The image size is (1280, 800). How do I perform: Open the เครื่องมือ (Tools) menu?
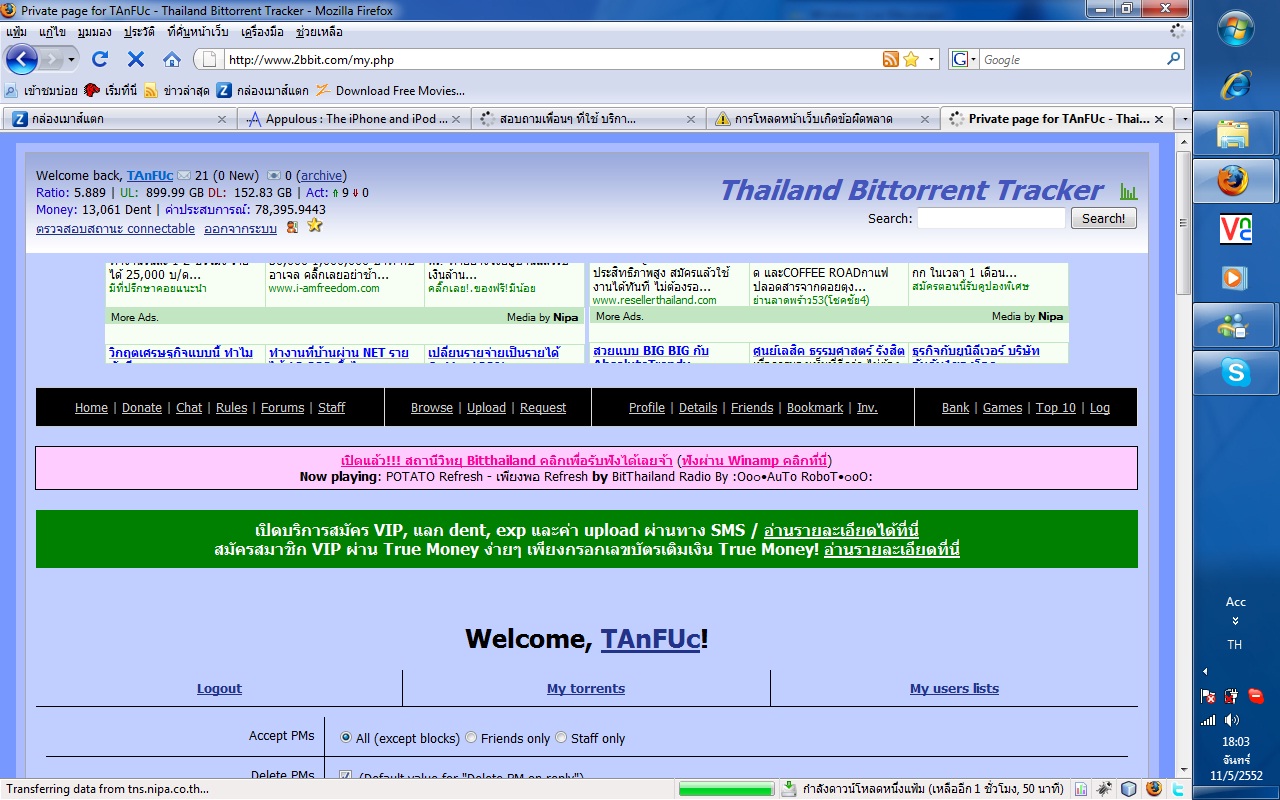tap(263, 32)
